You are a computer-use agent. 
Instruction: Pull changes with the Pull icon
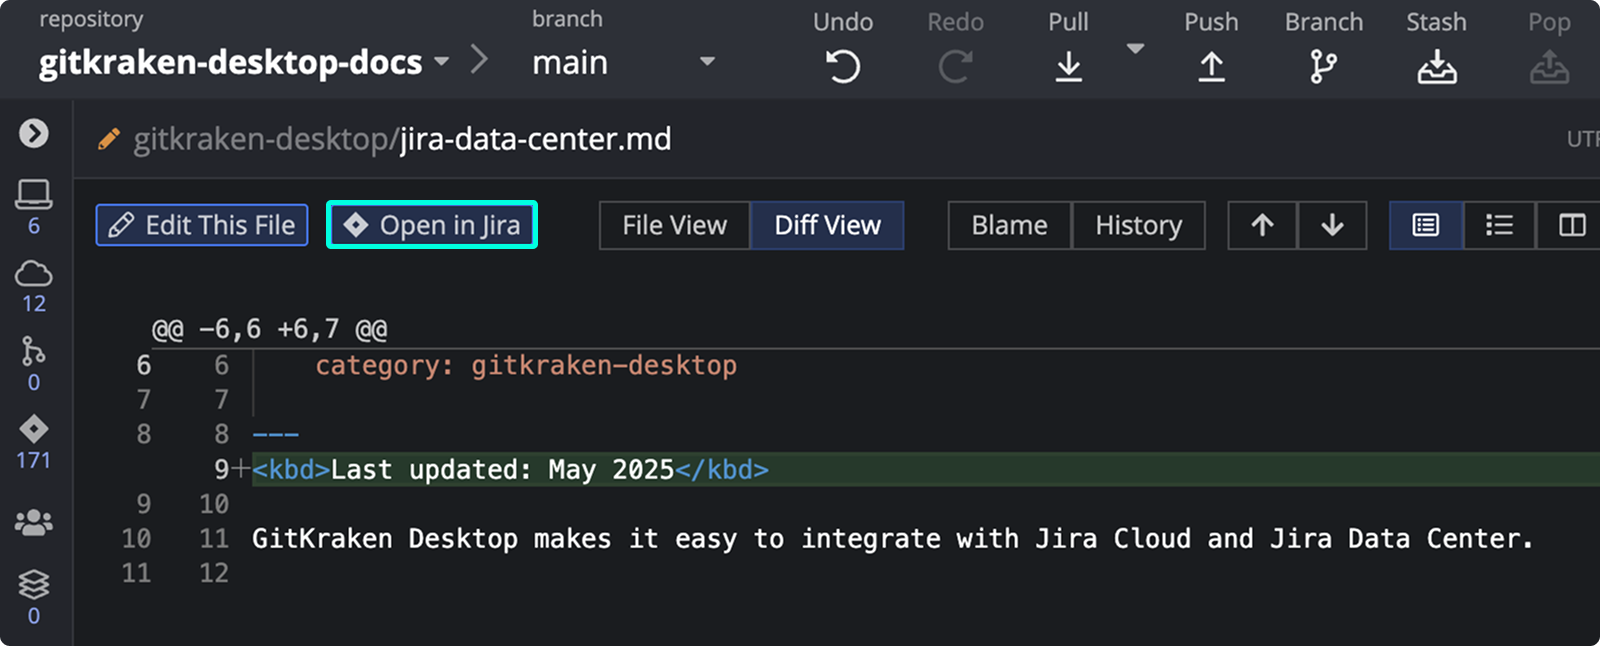tap(1068, 67)
